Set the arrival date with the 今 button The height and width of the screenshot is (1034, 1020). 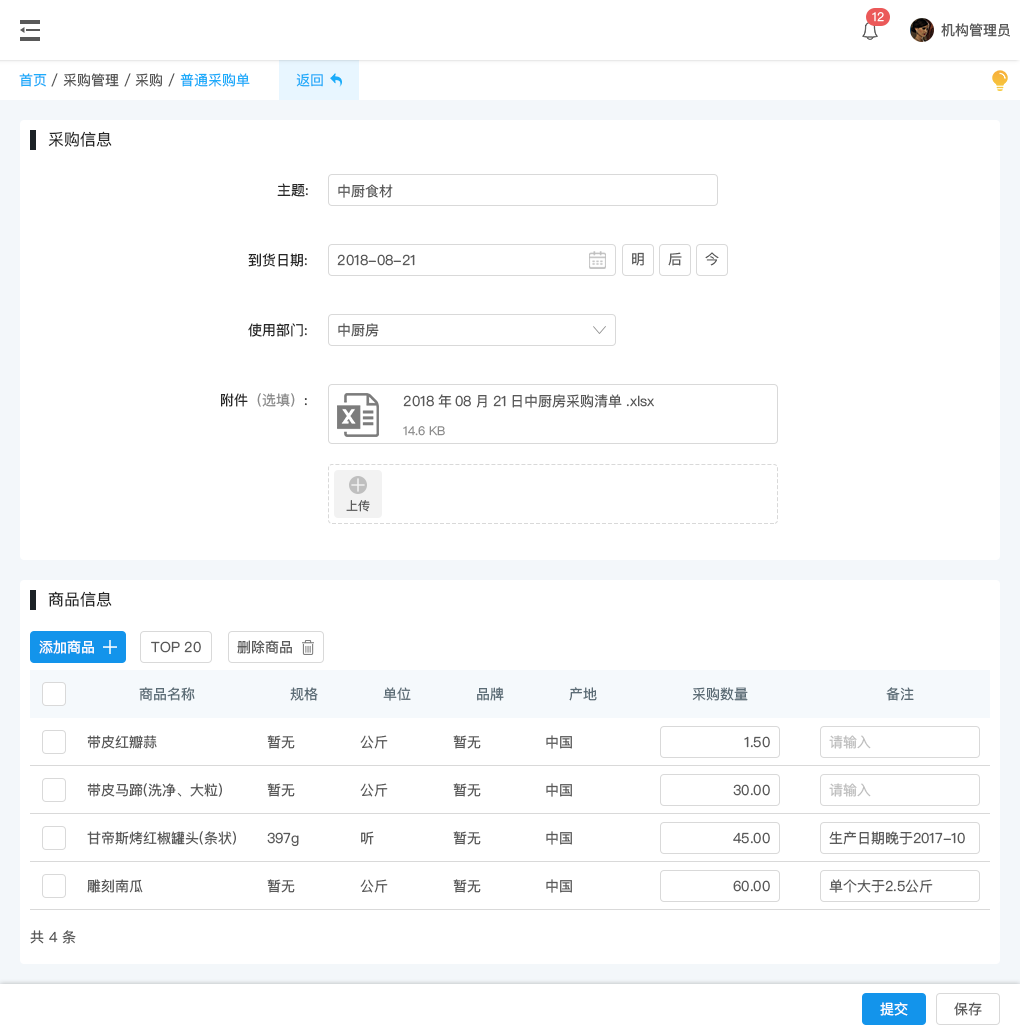711,260
